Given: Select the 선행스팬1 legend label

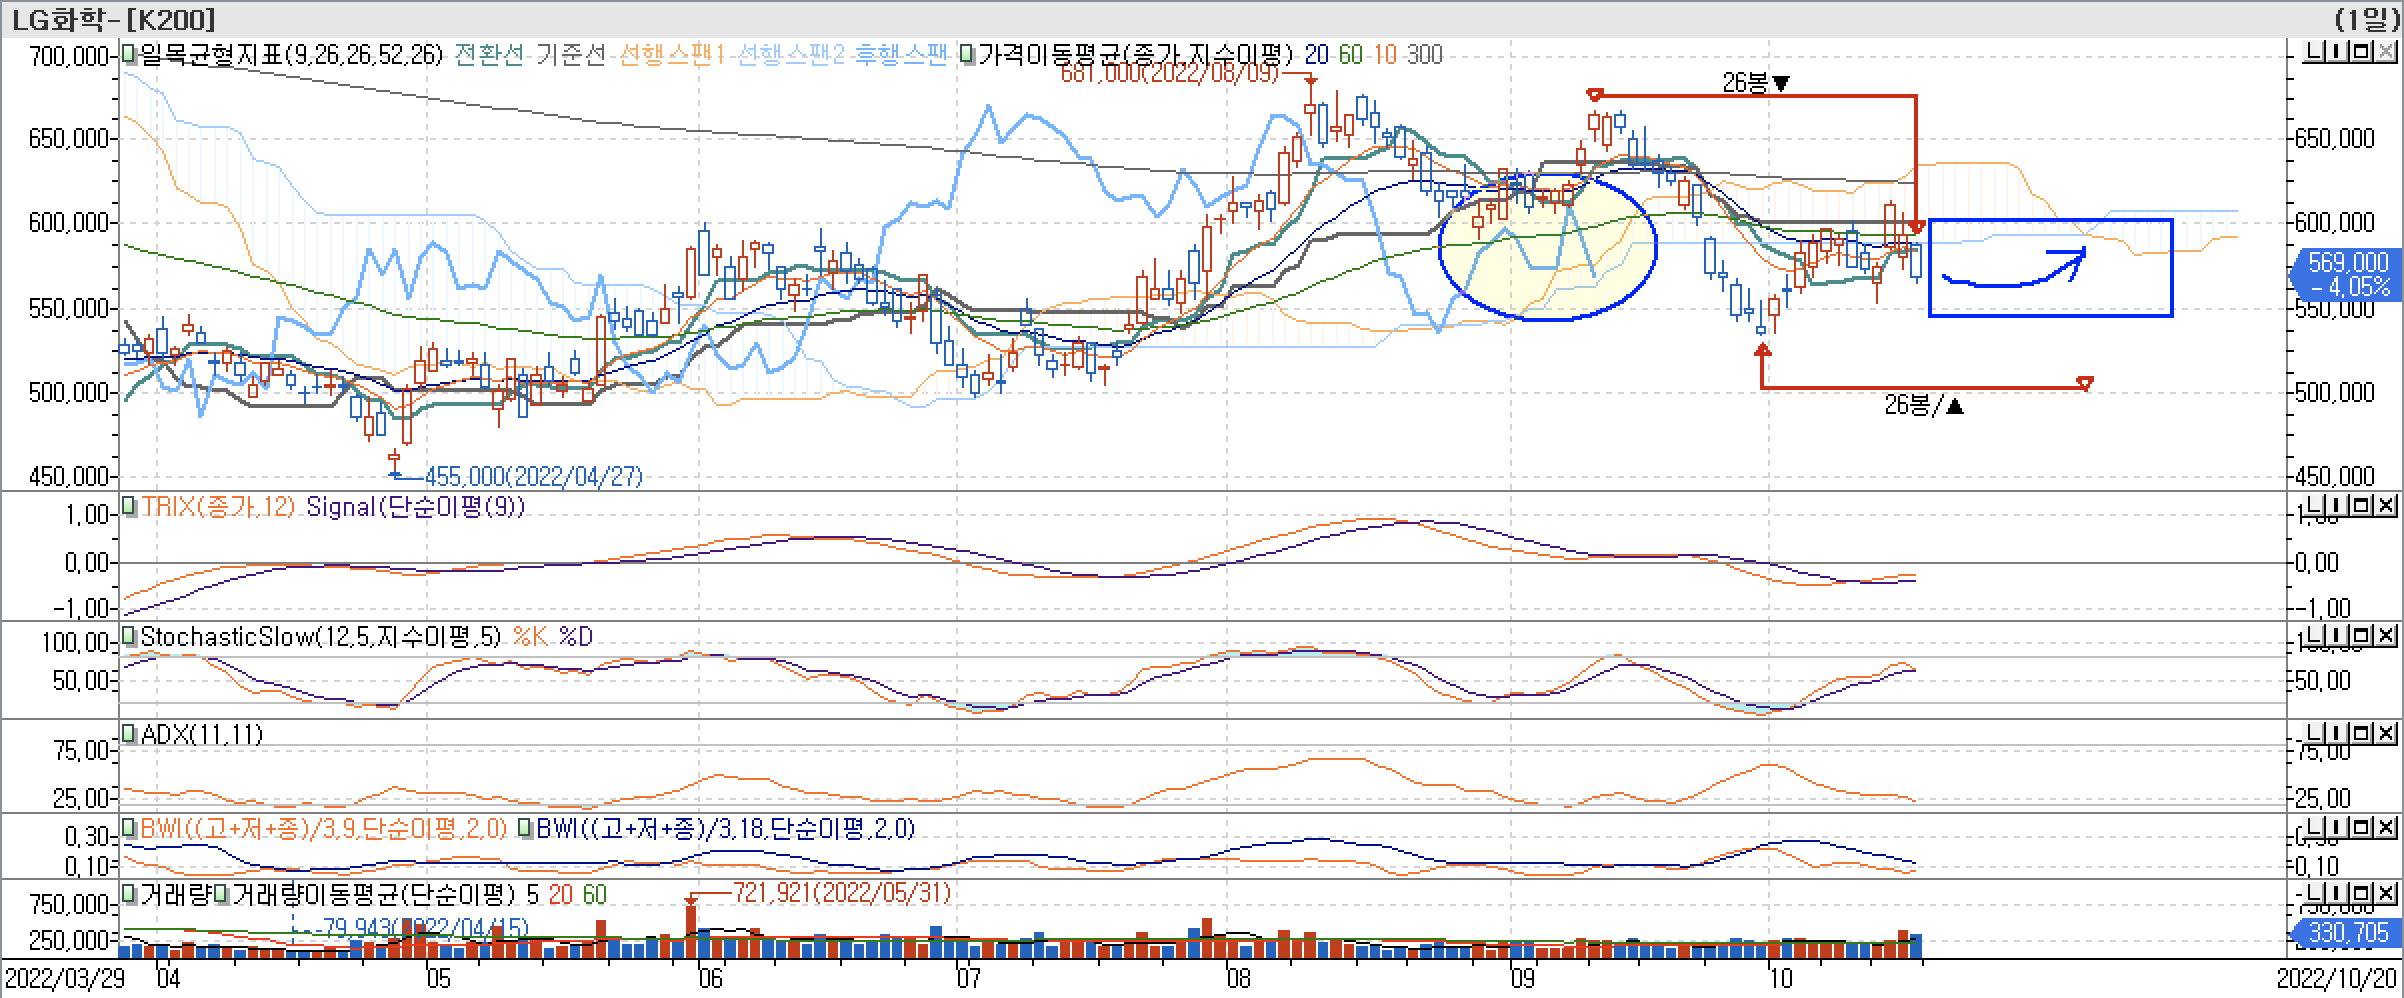Looking at the screenshot, I should 671,54.
